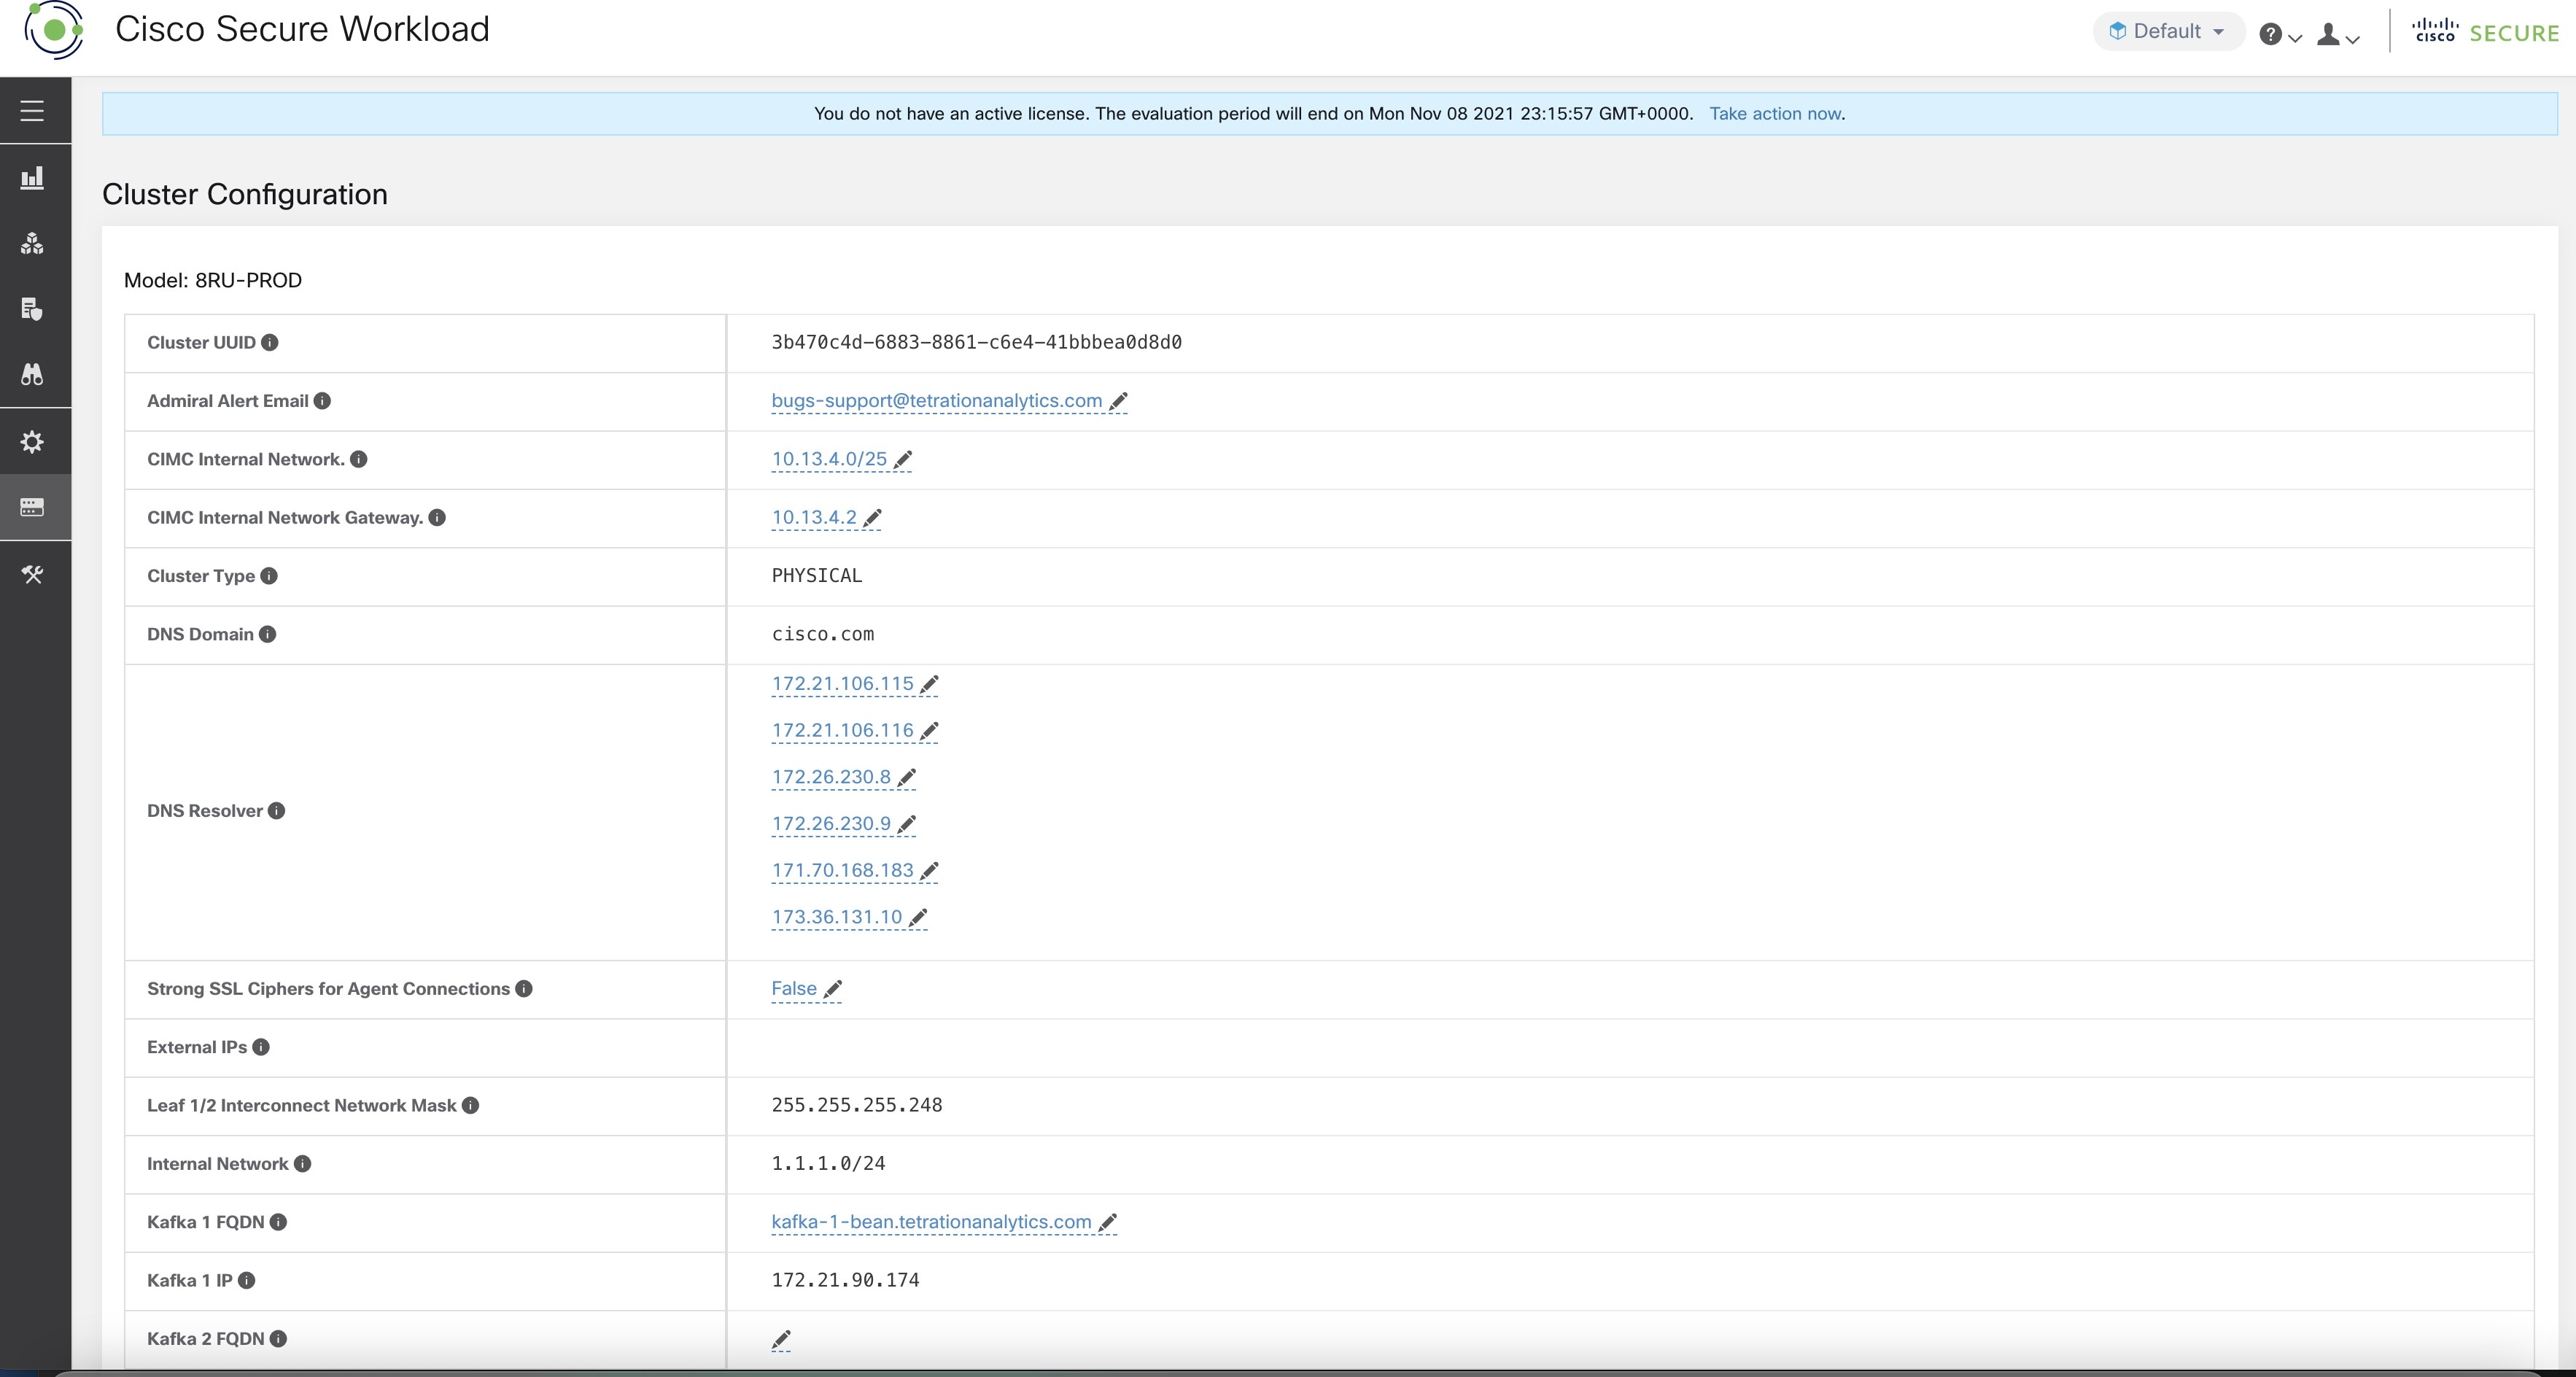Open the Default scope dropdown
Screen dimensions: 2576x1377
[2168, 31]
